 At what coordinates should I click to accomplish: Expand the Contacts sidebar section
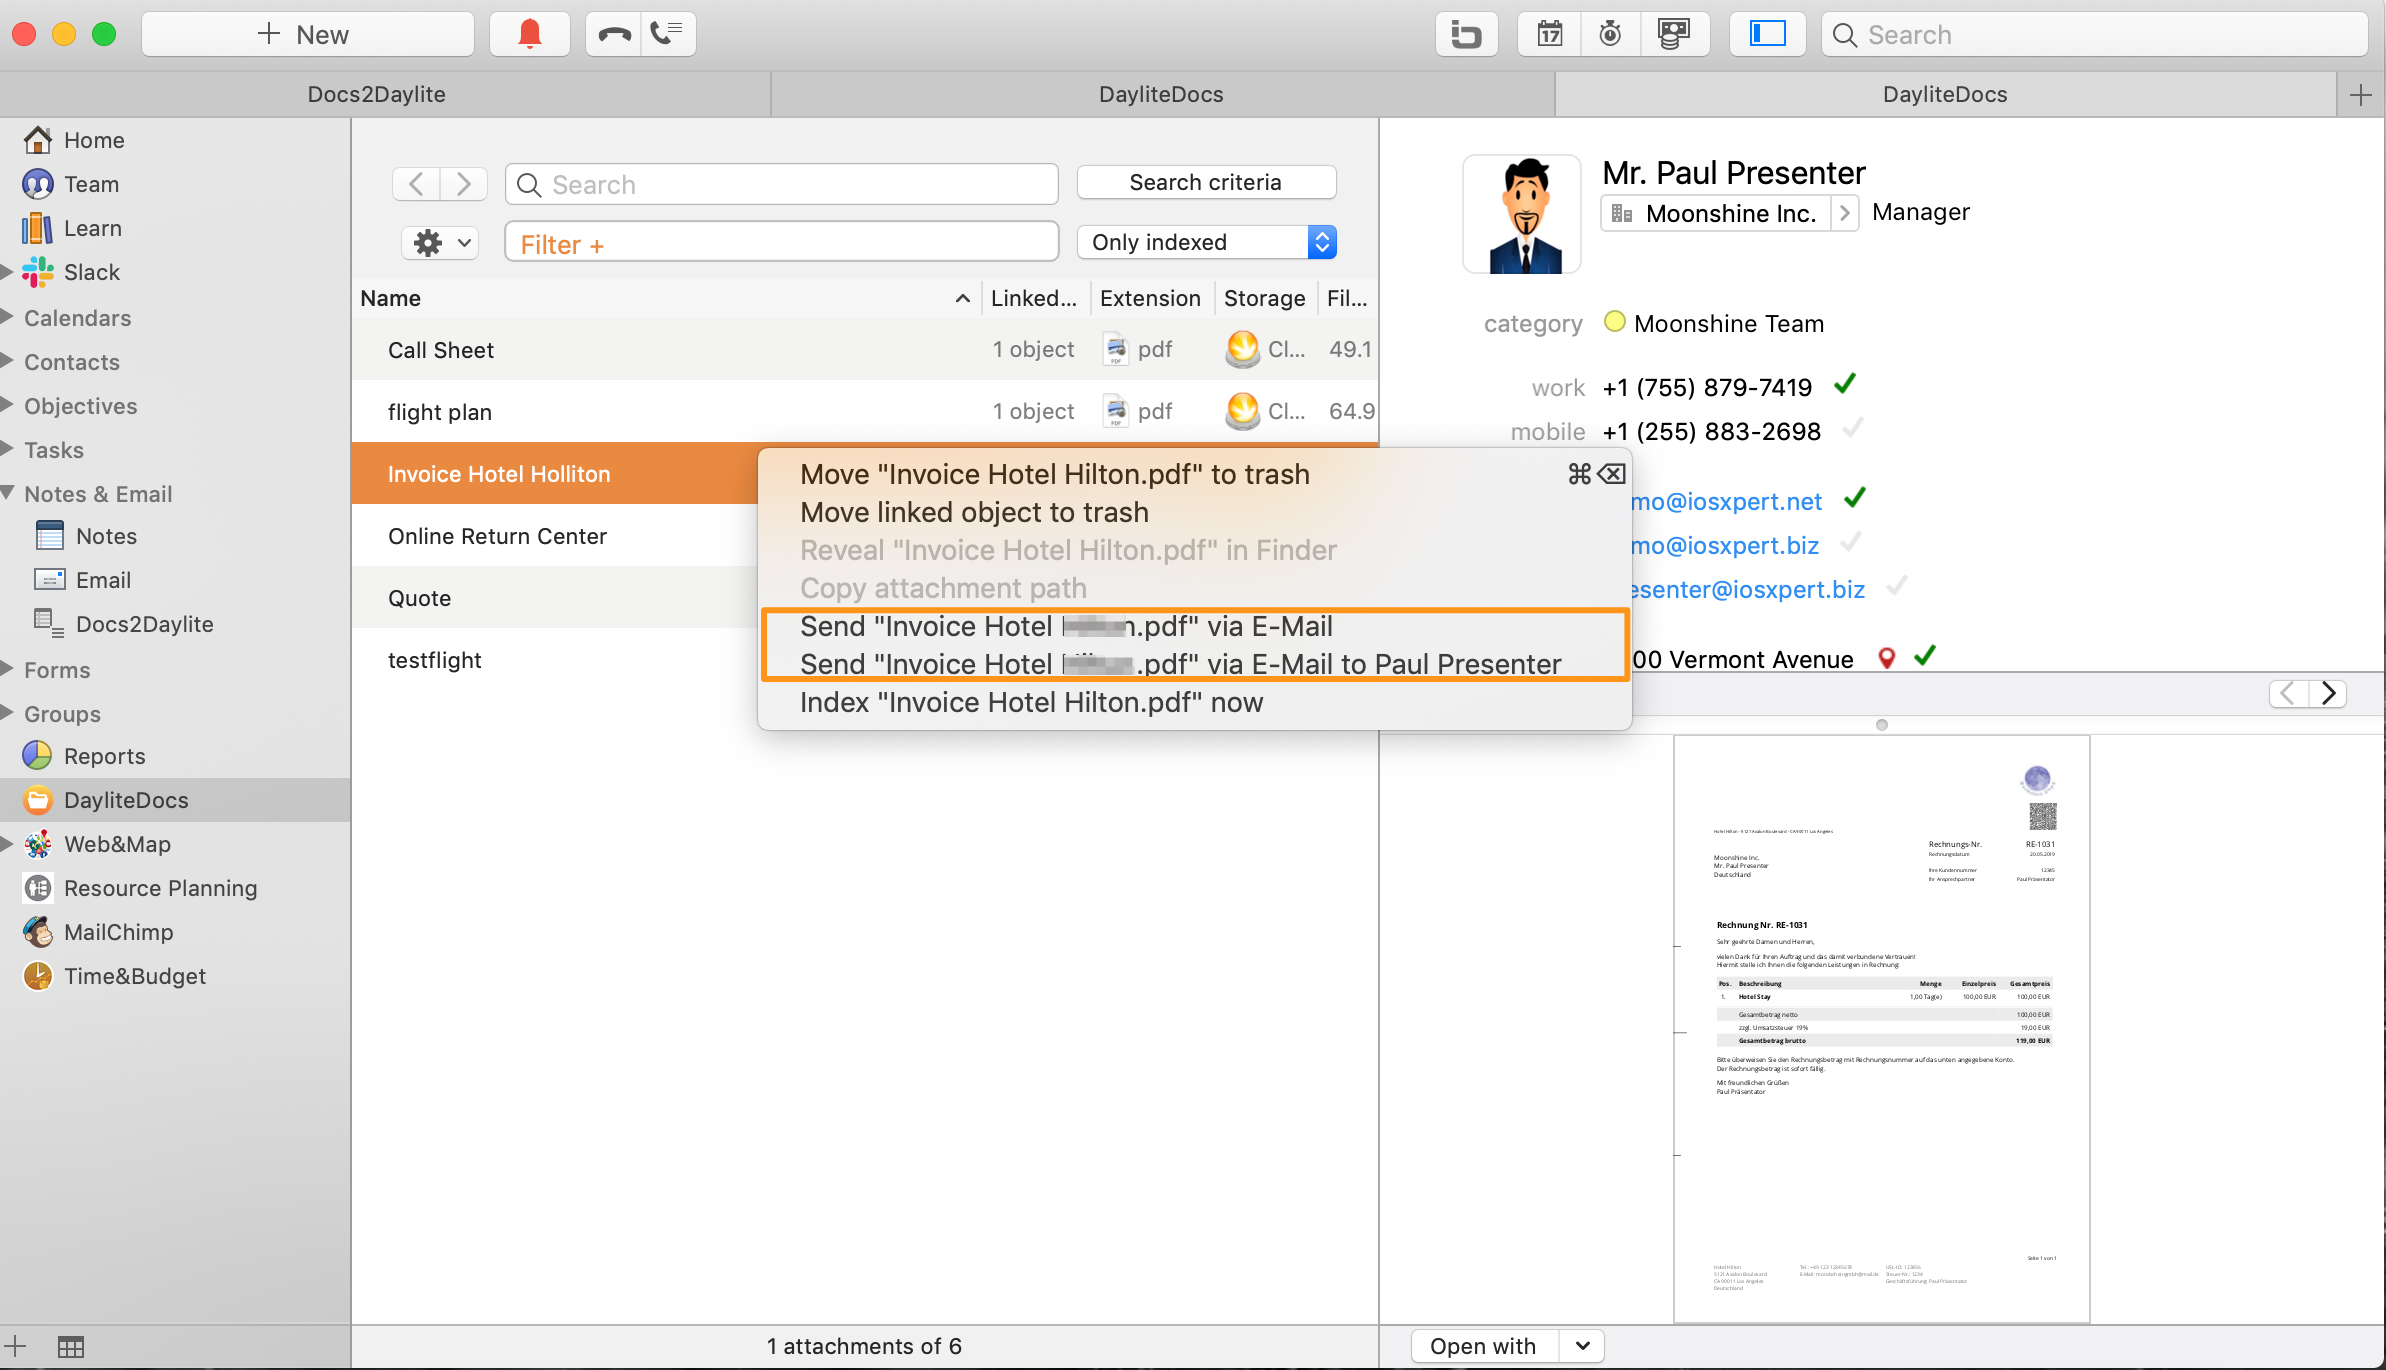[8, 361]
